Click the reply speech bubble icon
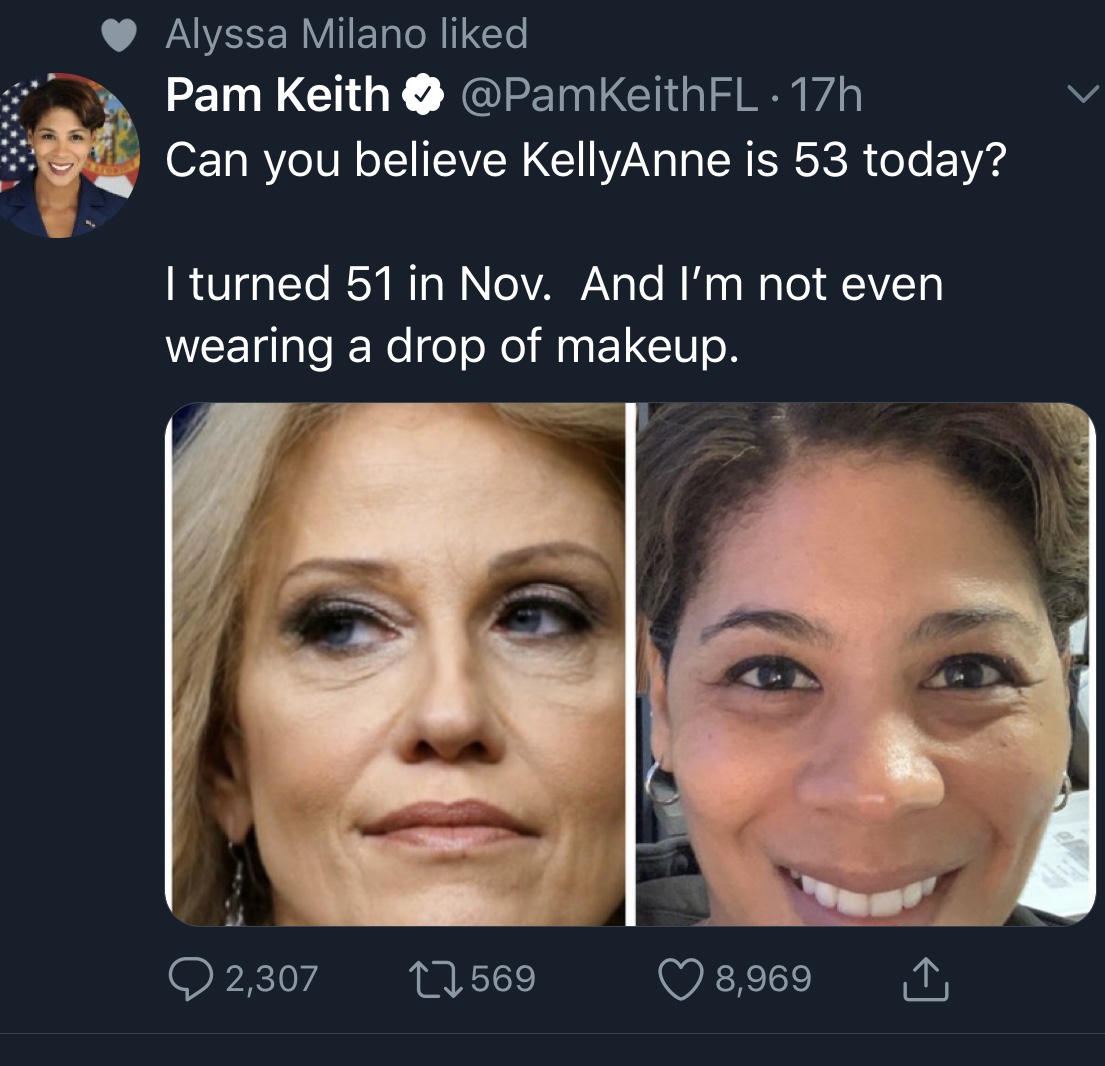This screenshot has width=1105, height=1066. [191, 977]
